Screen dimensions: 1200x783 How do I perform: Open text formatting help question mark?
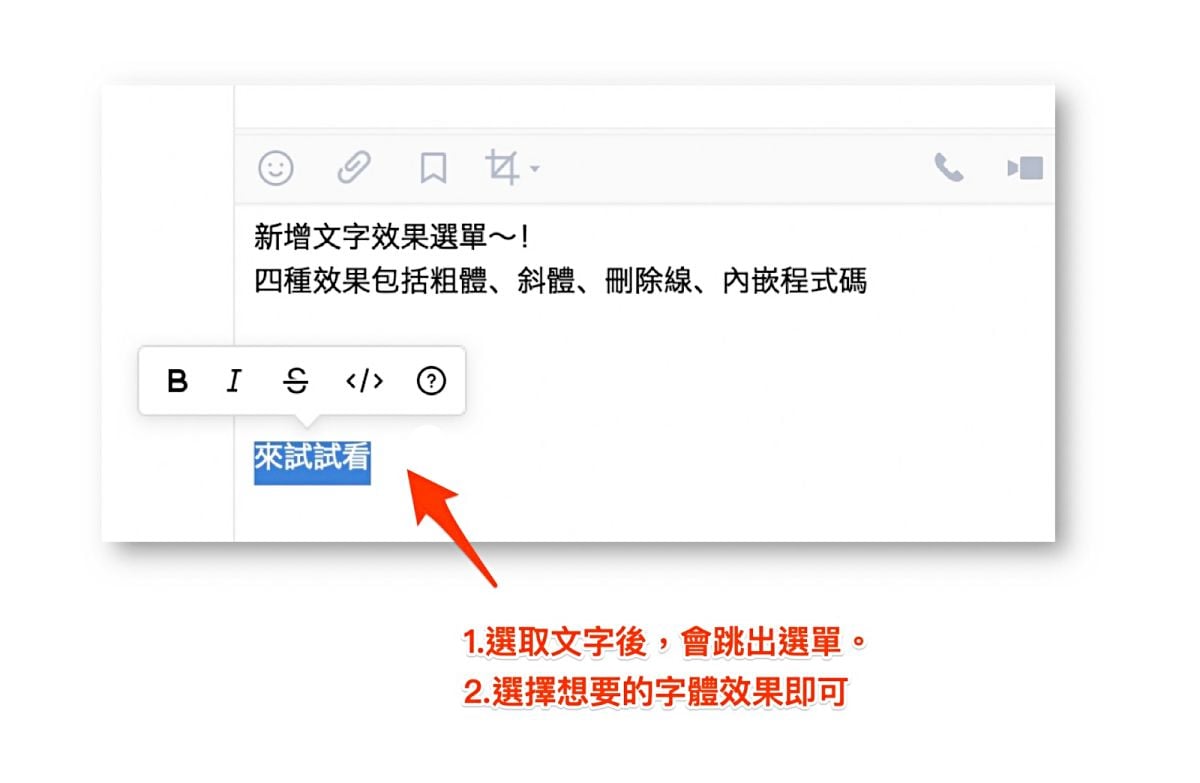pos(431,381)
